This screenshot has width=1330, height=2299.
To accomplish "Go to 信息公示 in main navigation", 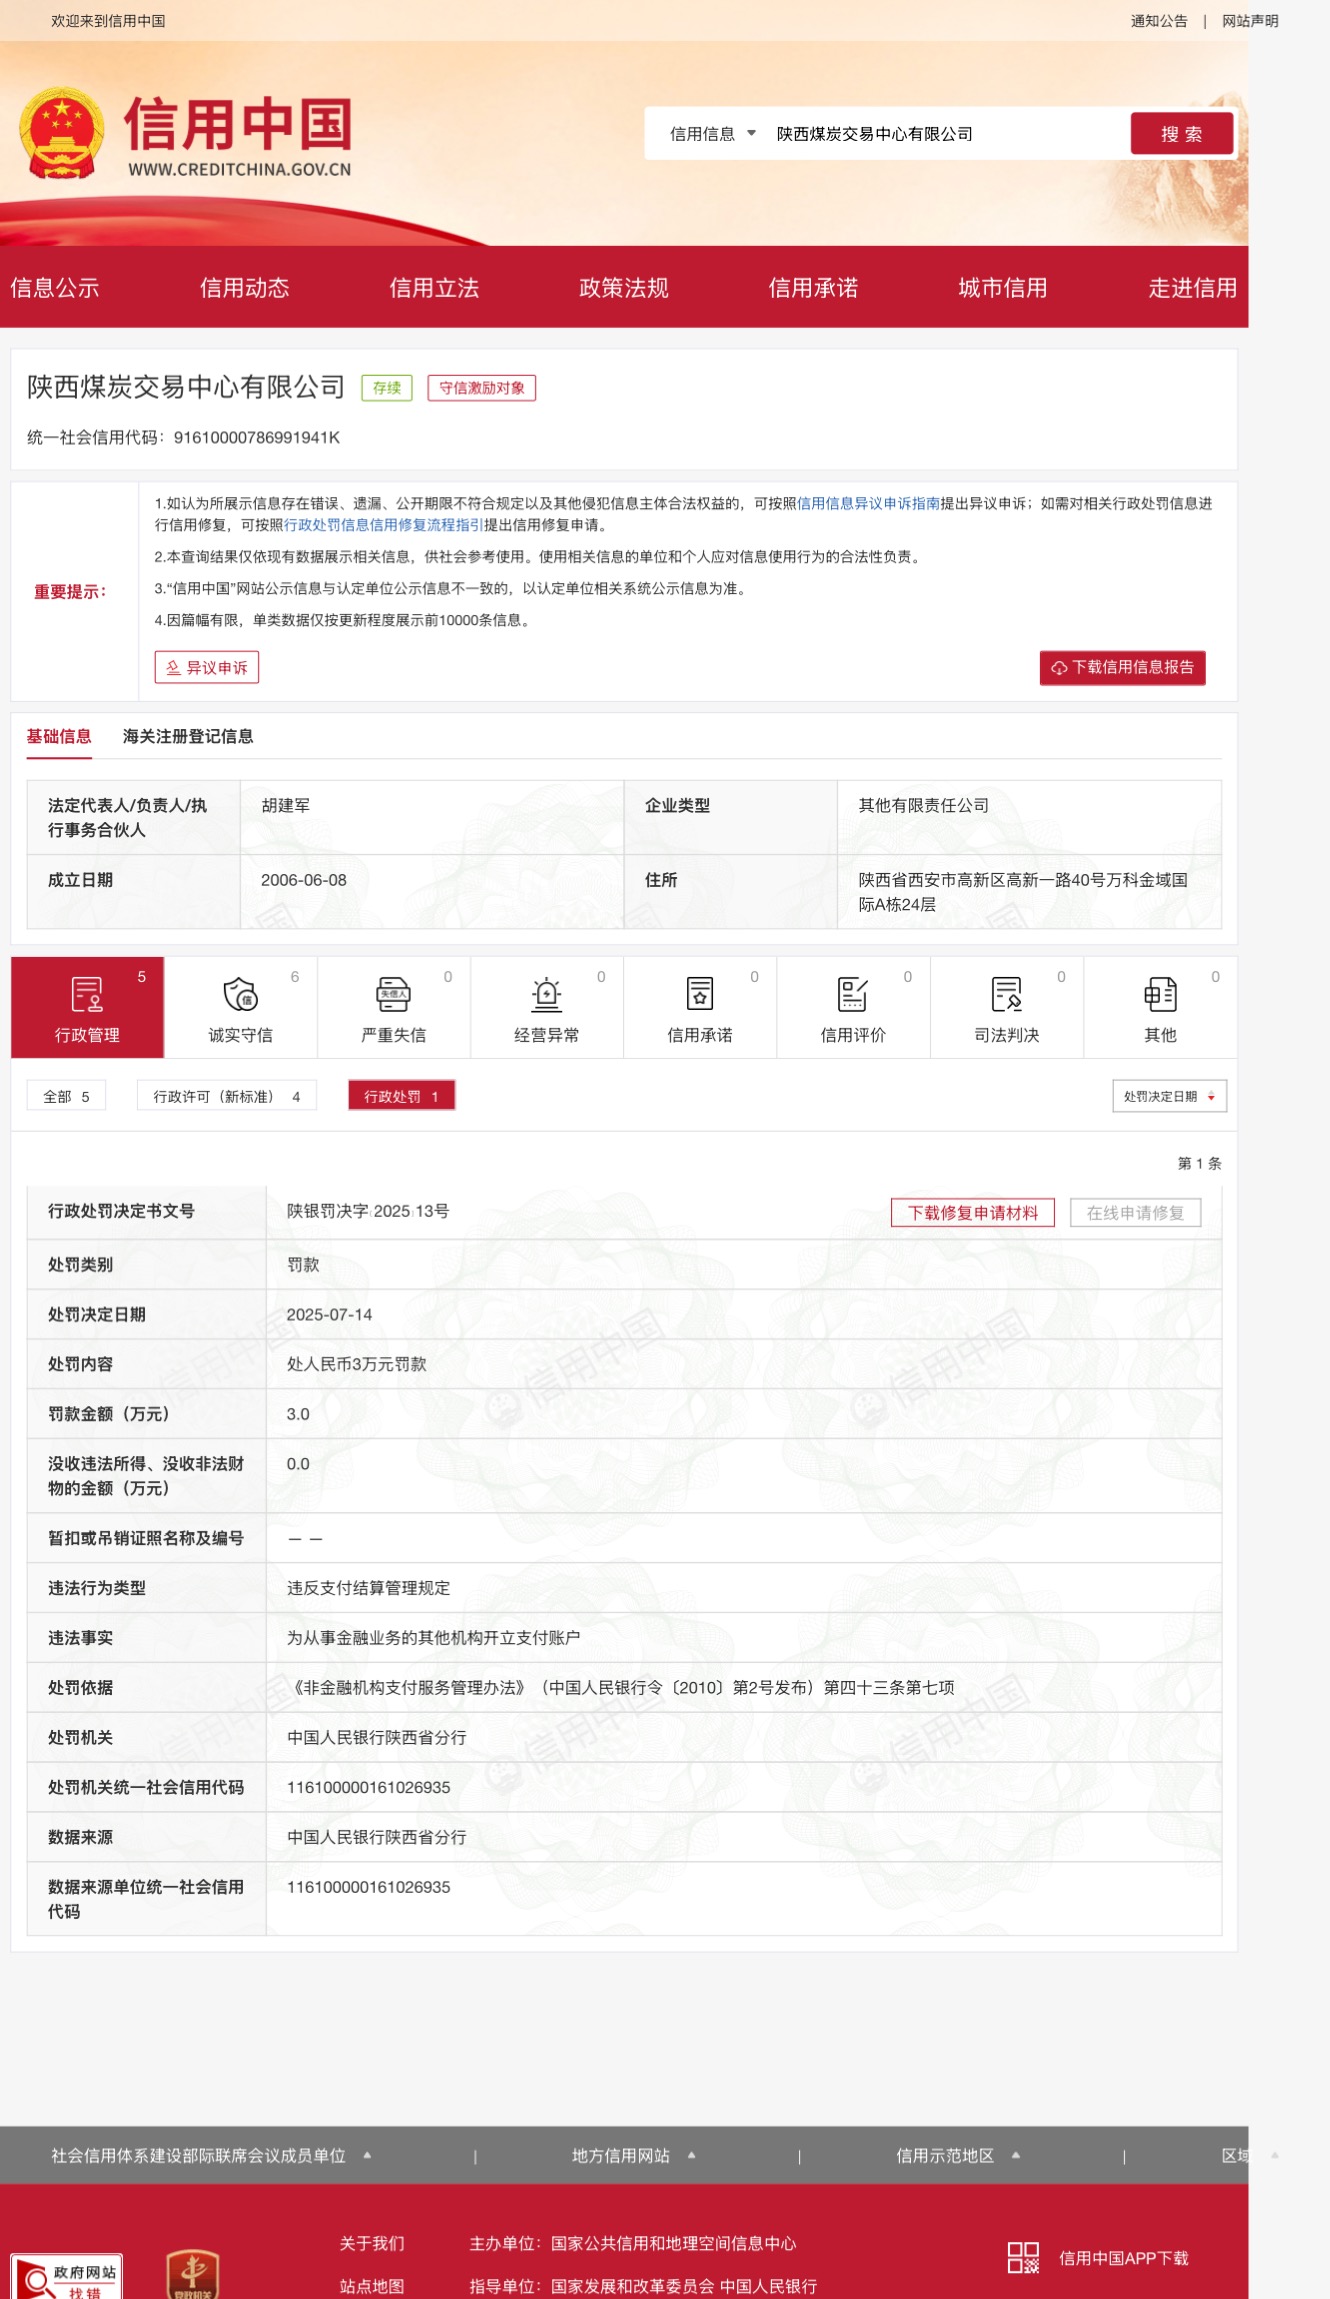I will coord(55,288).
